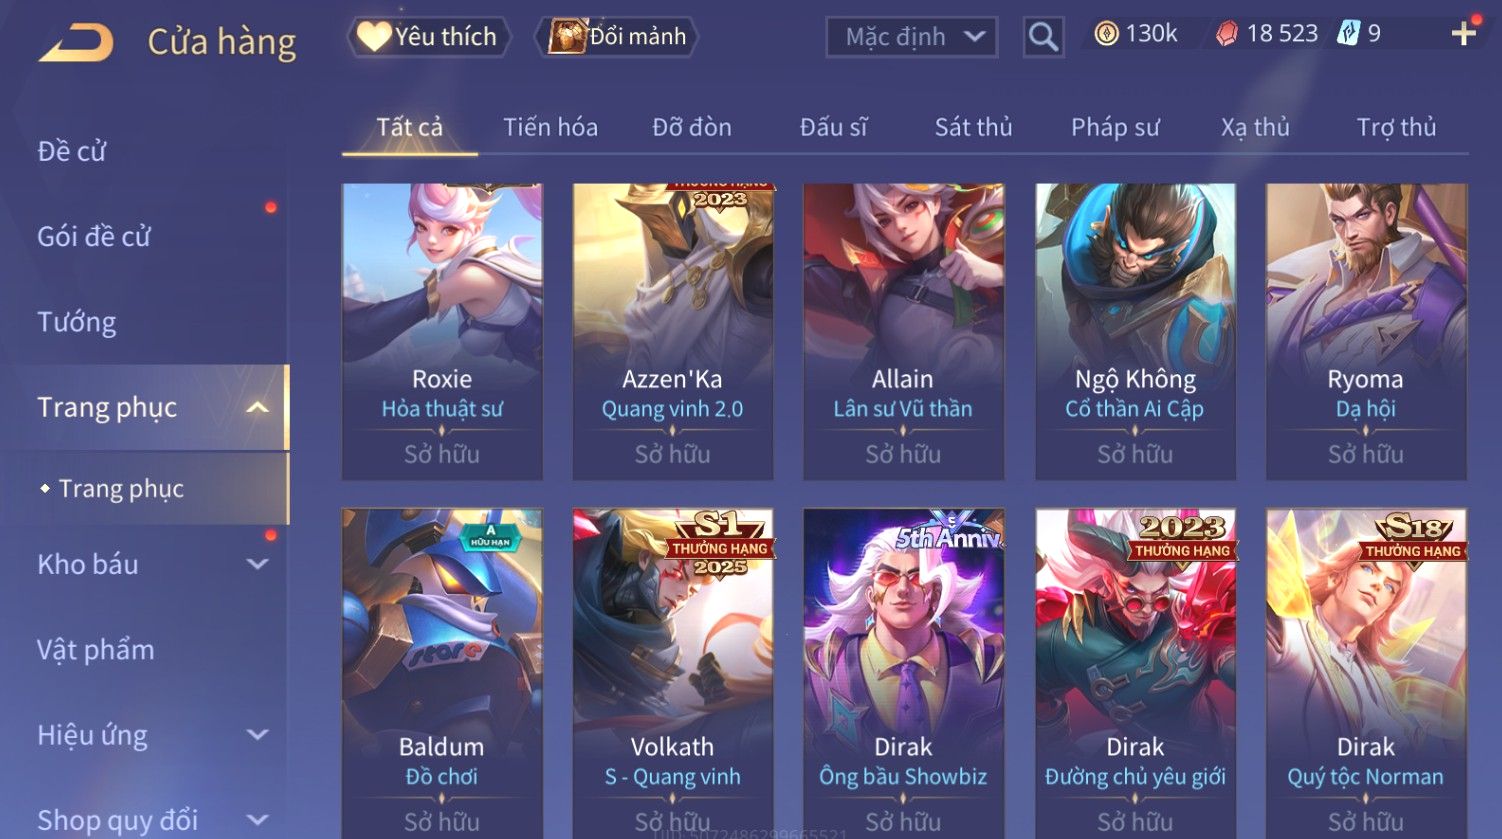Open Ngộ Không Cổ thần Ai Cập skin
The height and width of the screenshot is (839, 1502).
[x=1135, y=331]
